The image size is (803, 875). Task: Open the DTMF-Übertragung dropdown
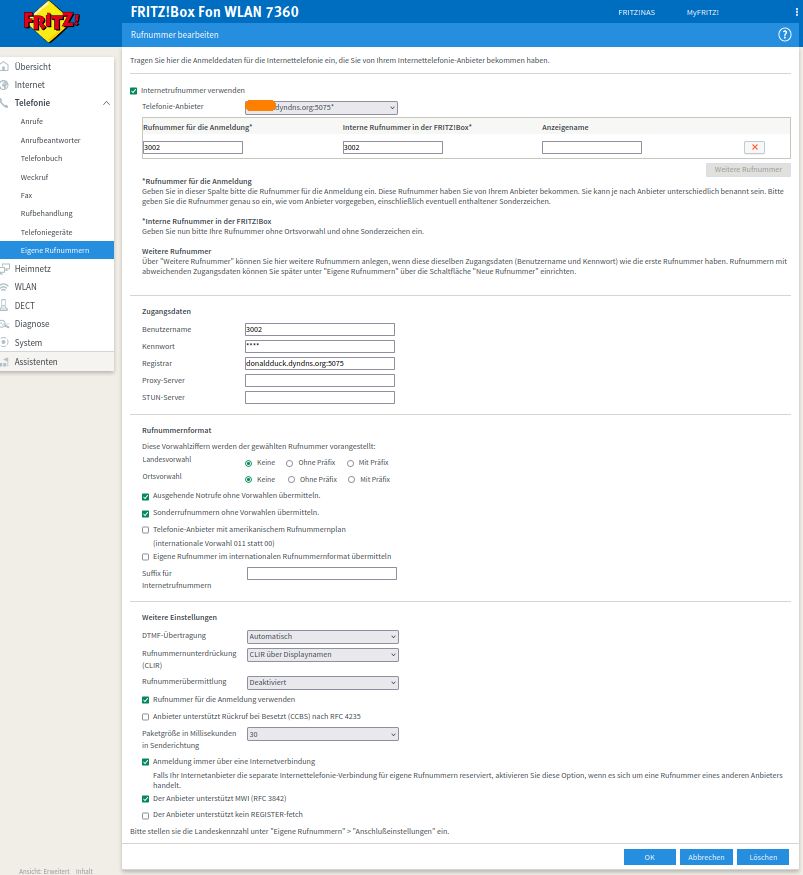click(321, 636)
